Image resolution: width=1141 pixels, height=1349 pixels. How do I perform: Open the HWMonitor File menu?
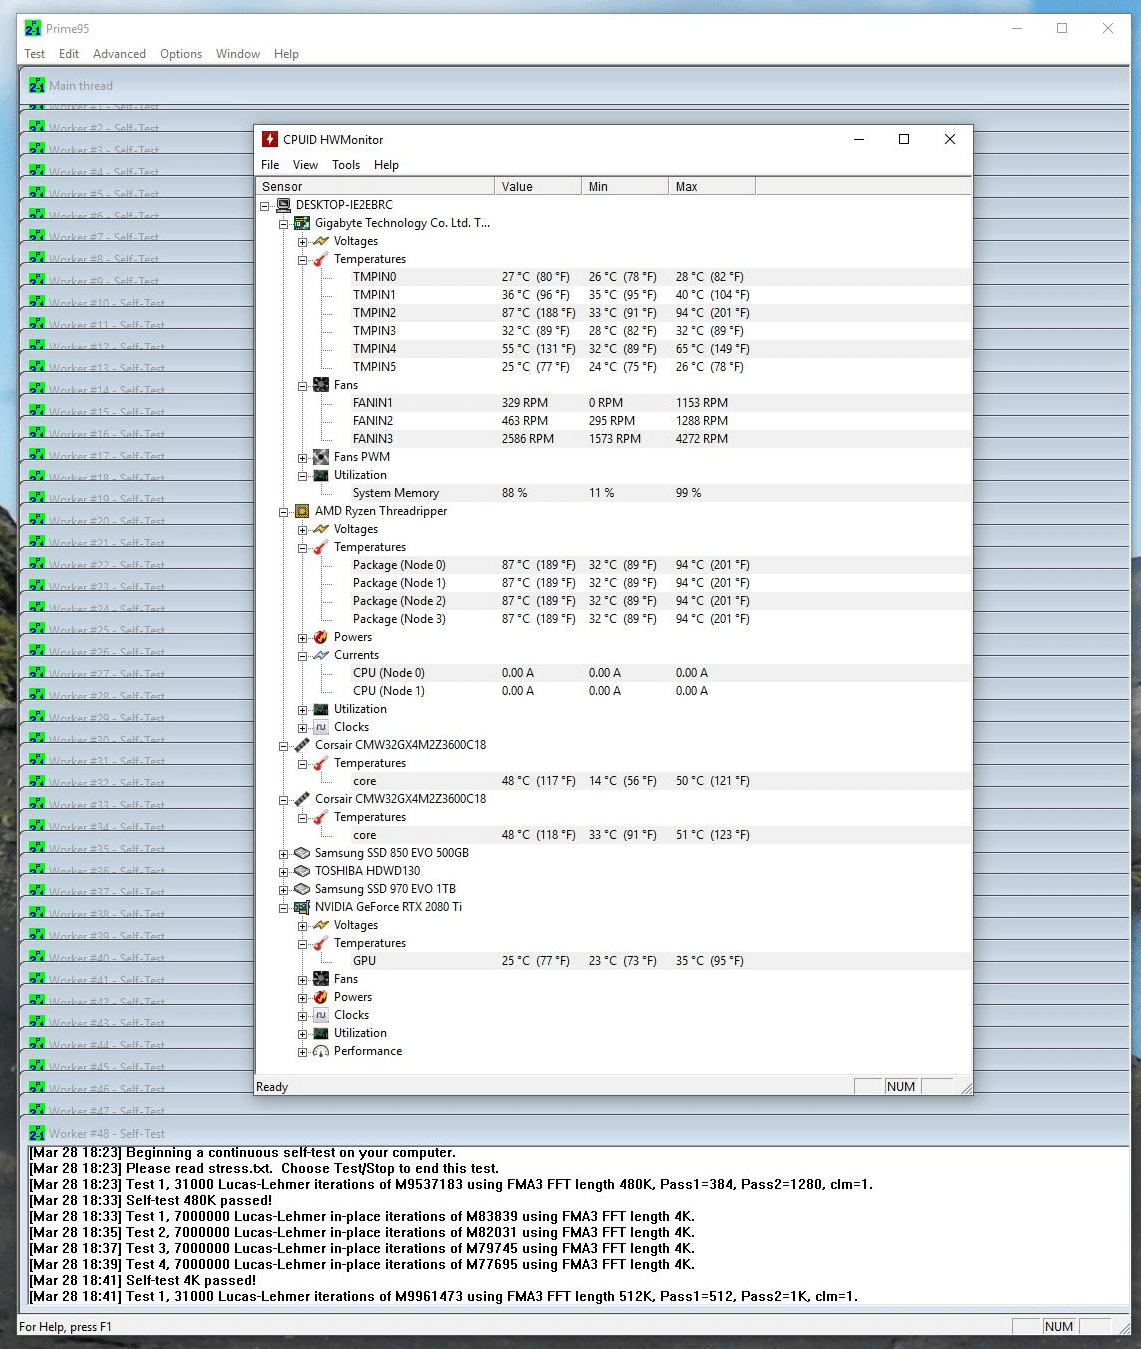tap(270, 165)
